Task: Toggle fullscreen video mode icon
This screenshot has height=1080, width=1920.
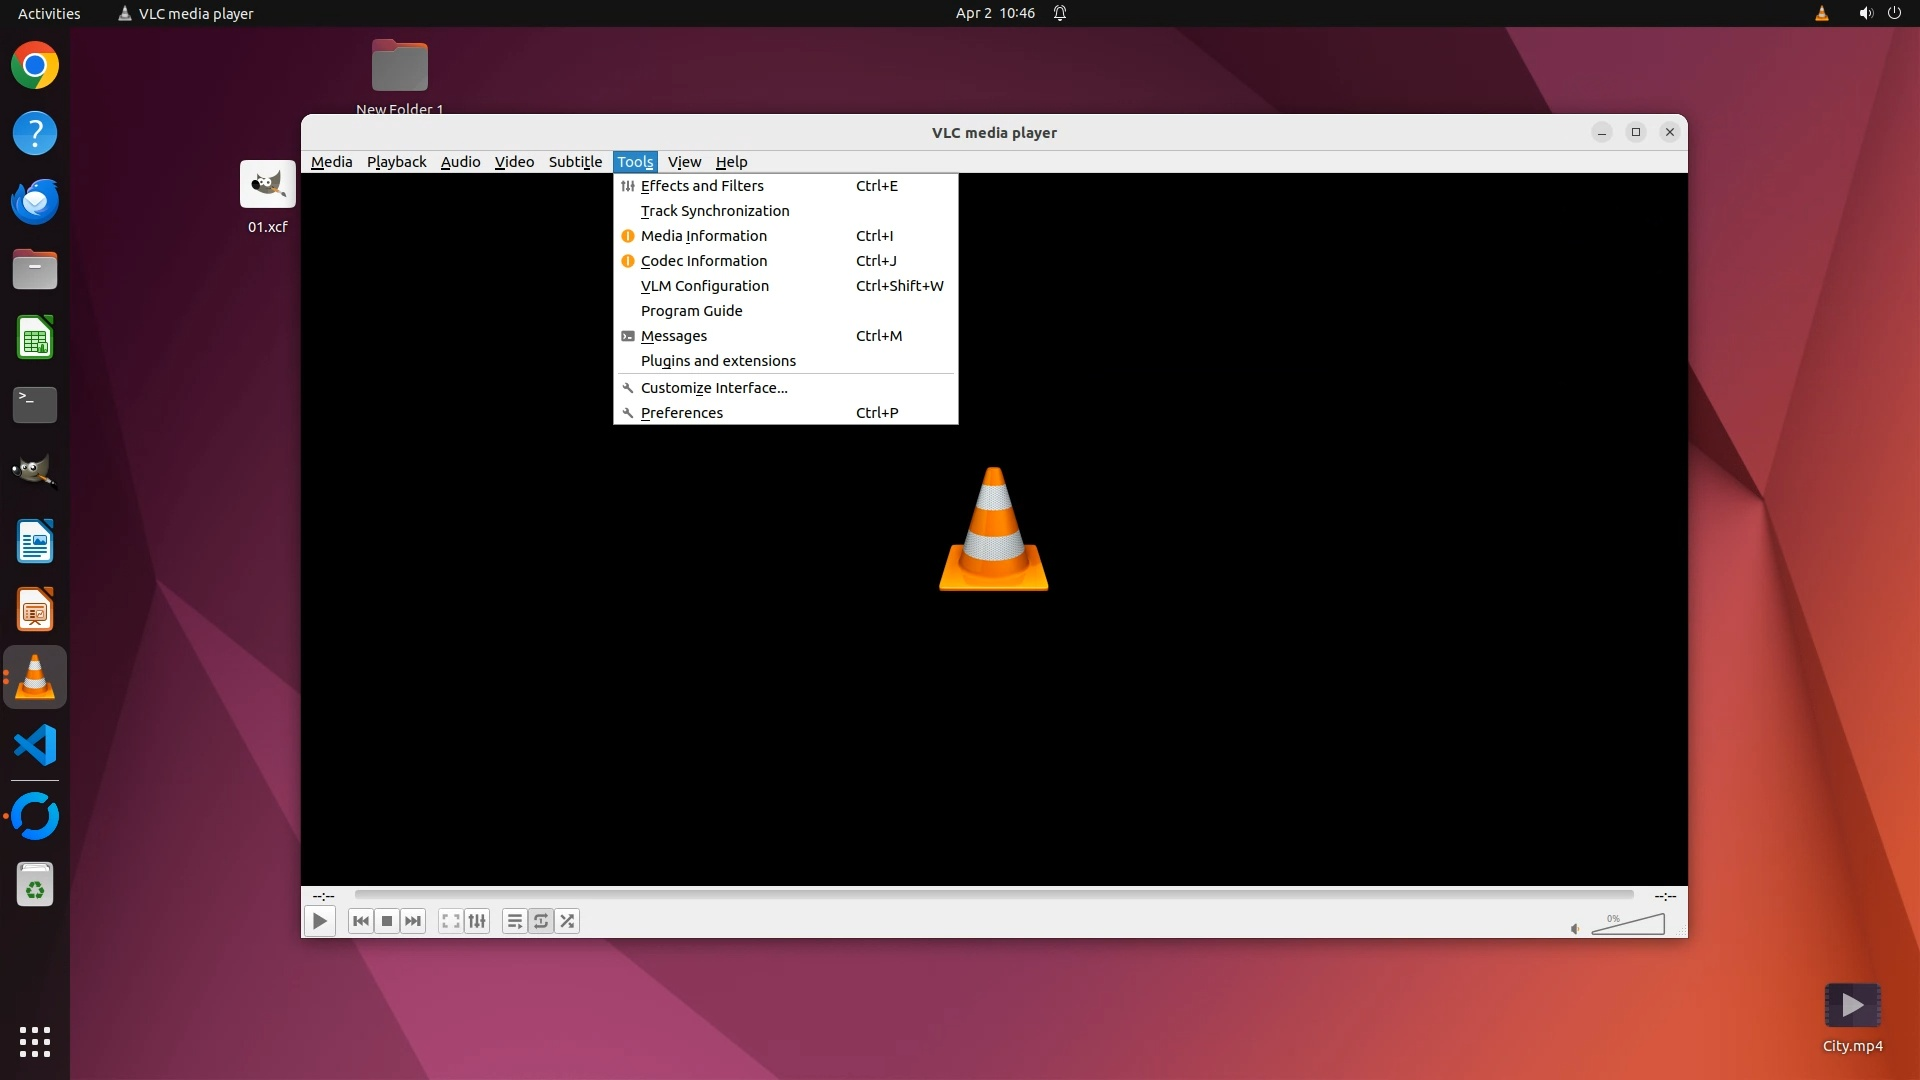Action: [451, 921]
